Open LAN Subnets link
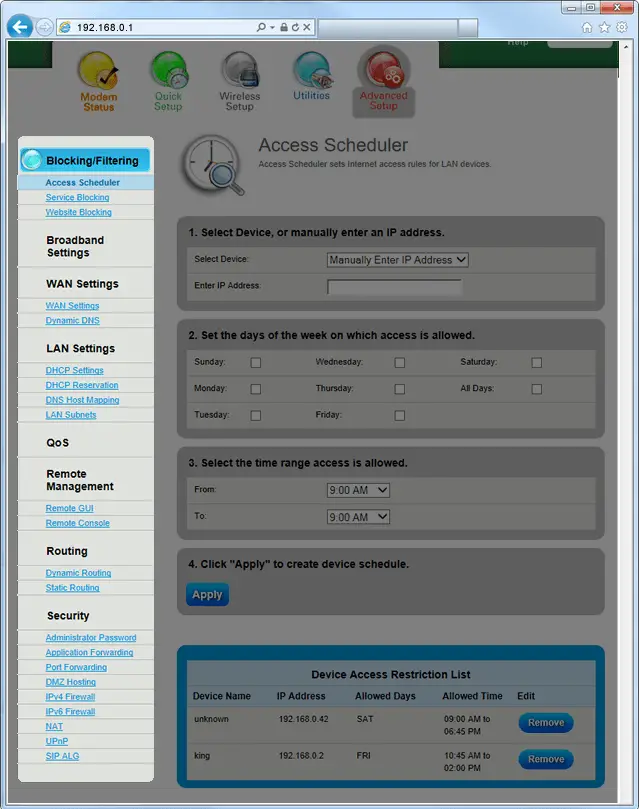 pos(71,415)
